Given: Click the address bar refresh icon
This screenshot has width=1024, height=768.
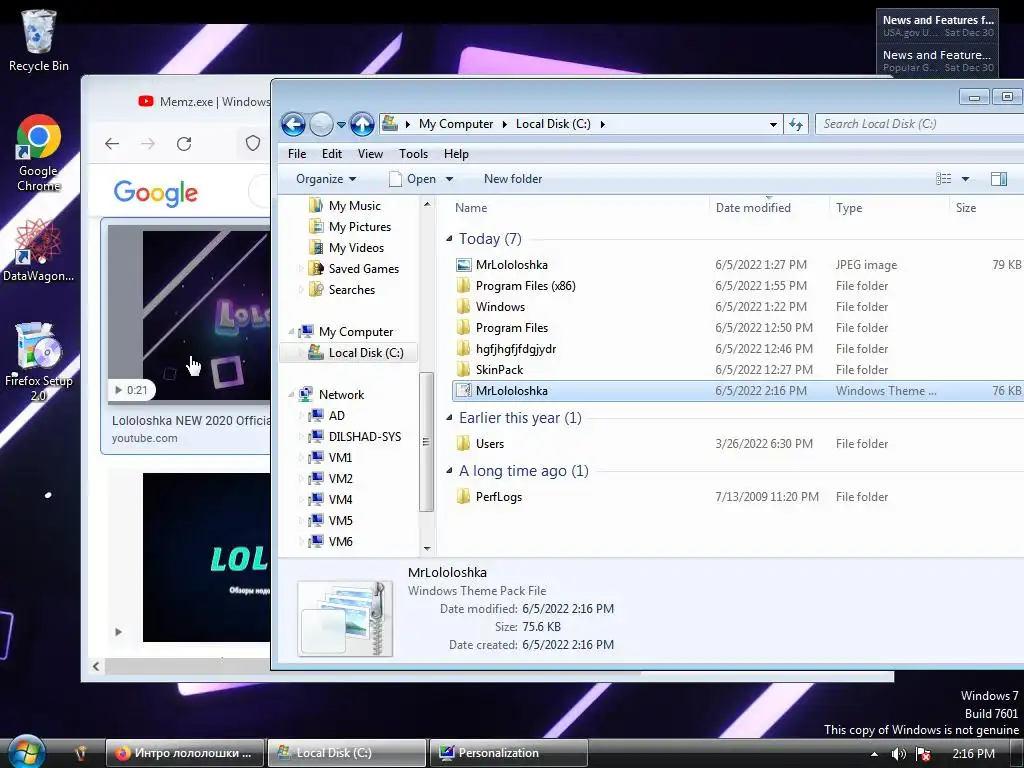Looking at the screenshot, I should [x=795, y=124].
